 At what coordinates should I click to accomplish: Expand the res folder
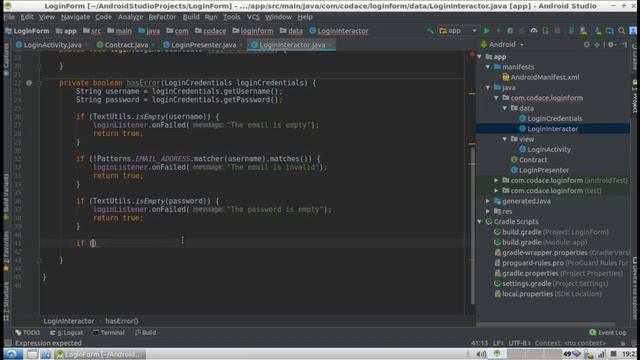coord(488,211)
